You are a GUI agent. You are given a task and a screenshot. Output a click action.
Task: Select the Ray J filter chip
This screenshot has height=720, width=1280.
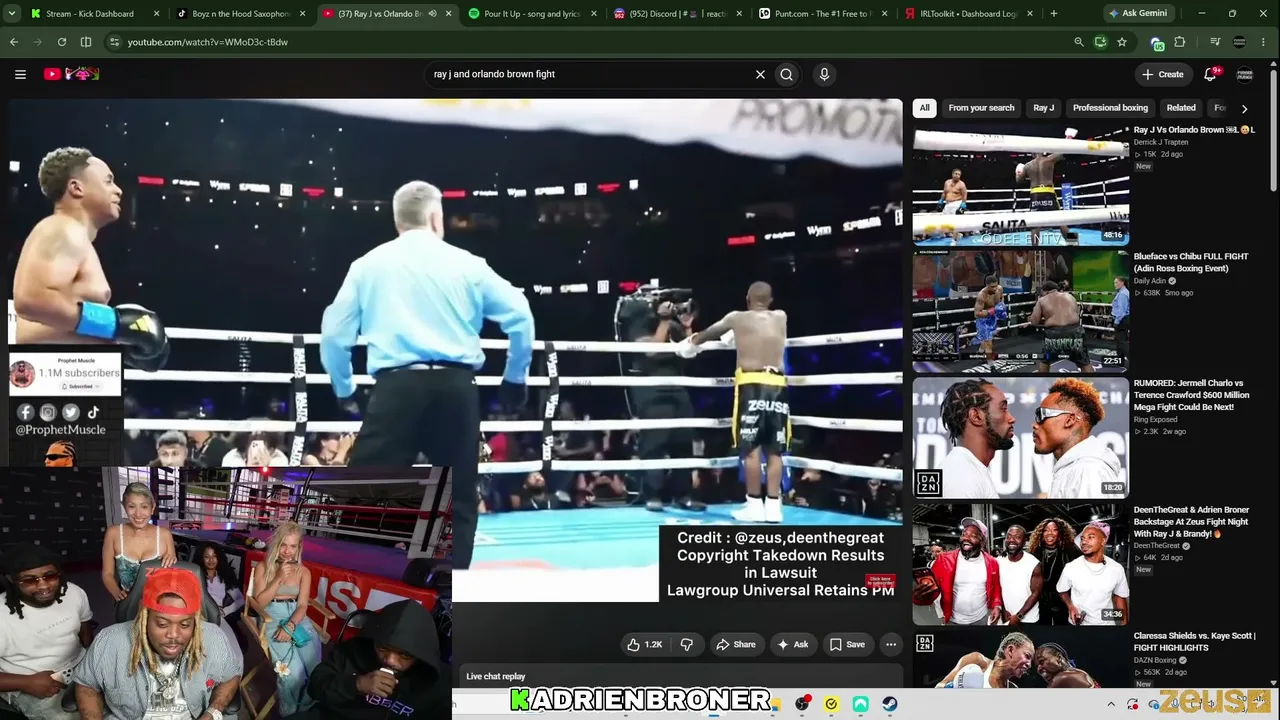[1044, 108]
